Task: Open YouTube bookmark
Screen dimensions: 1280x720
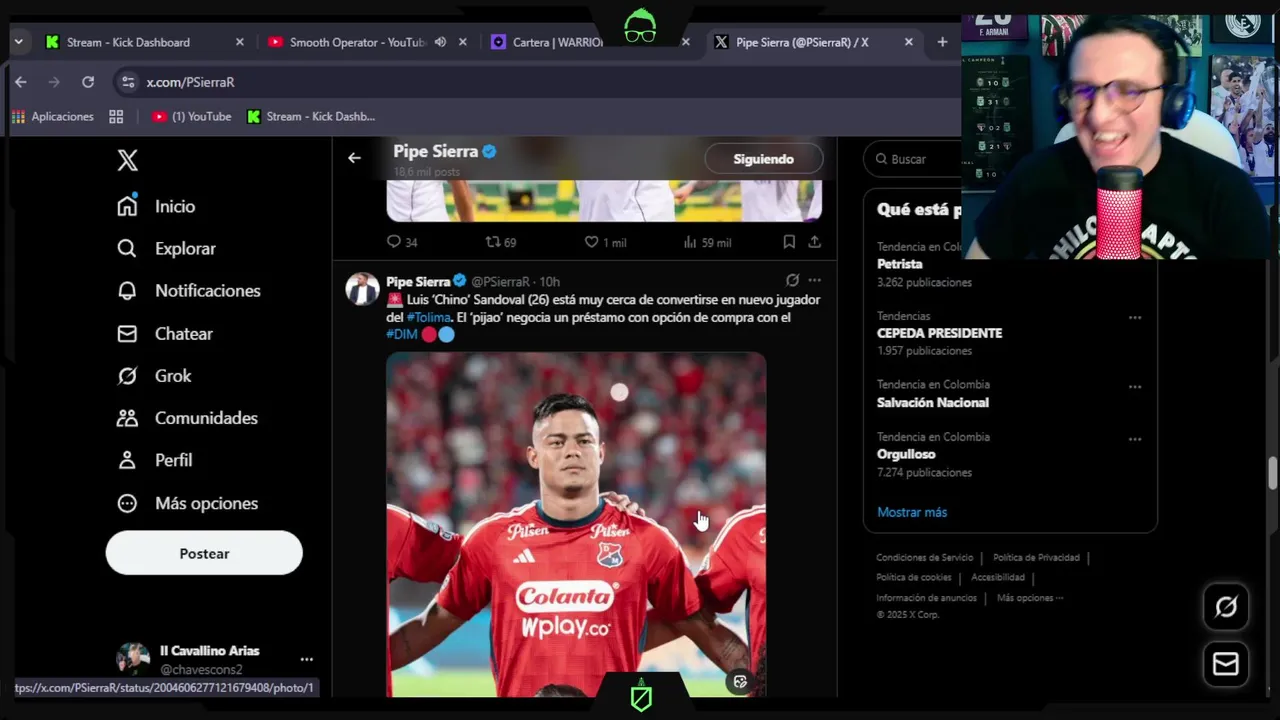Action: [192, 117]
